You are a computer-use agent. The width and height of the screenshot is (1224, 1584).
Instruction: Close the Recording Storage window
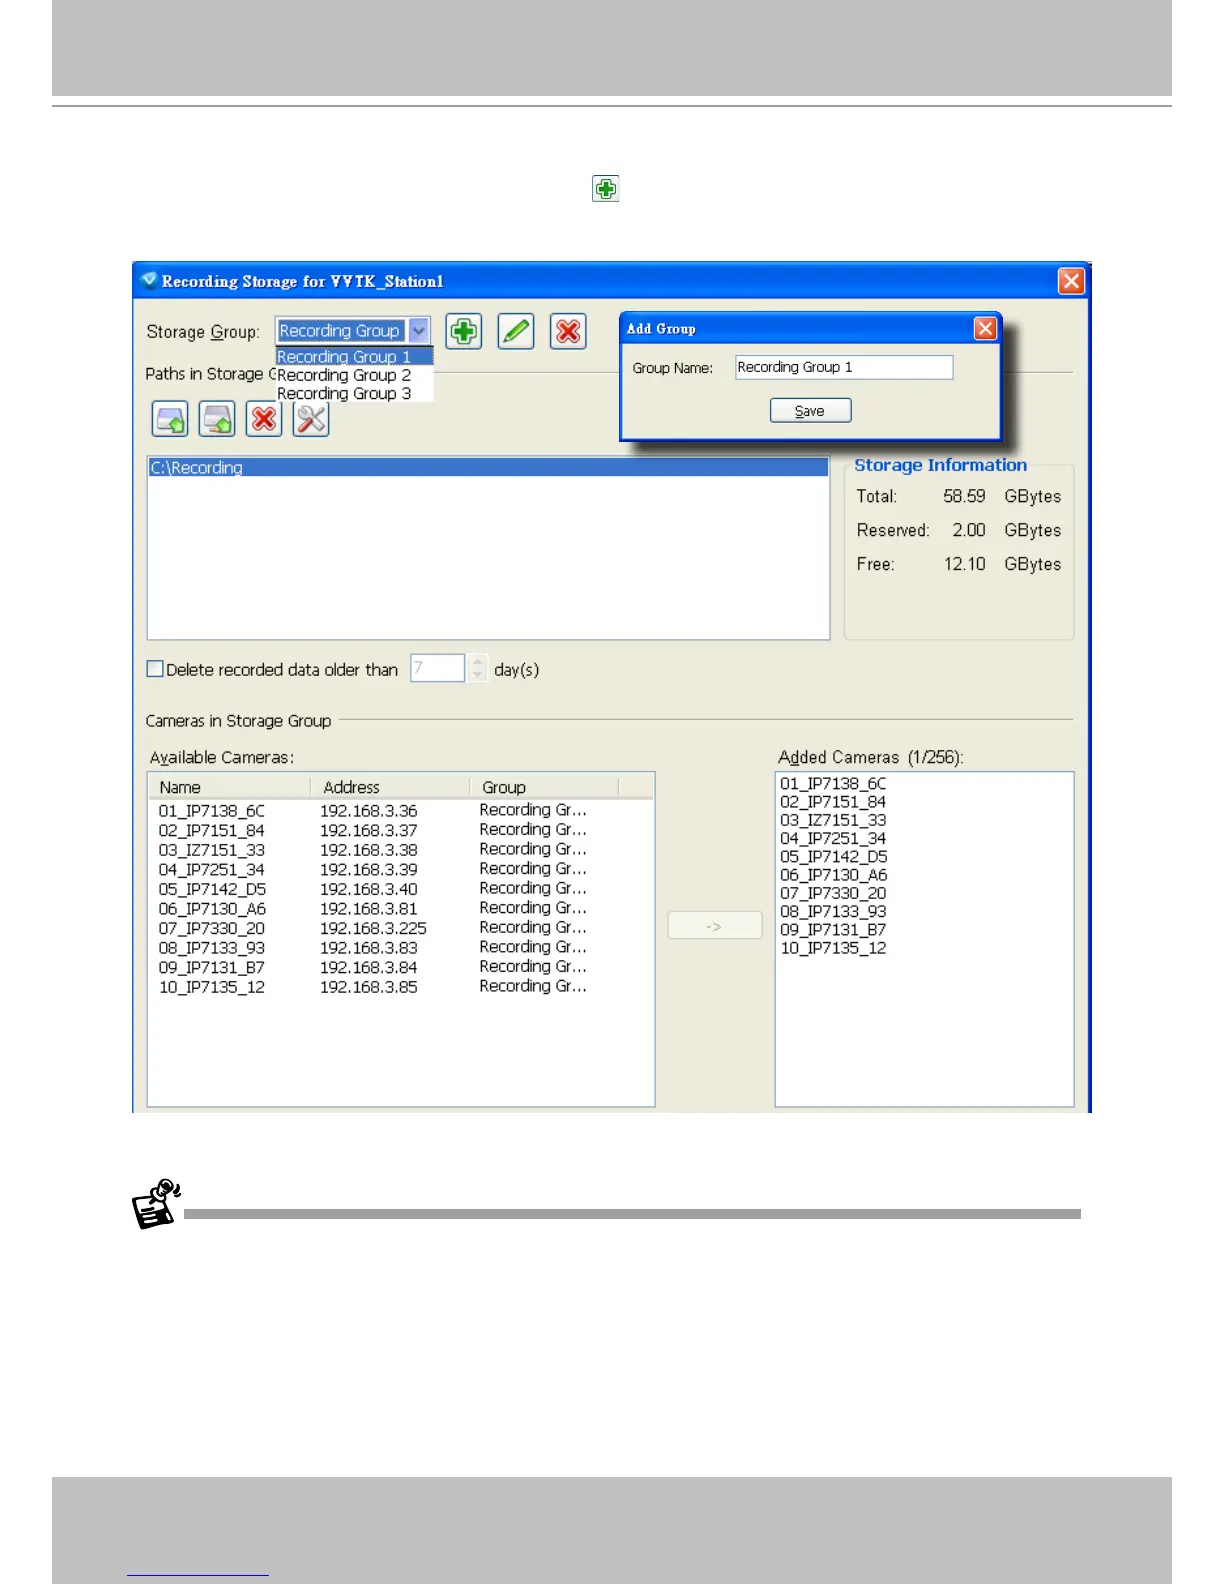1071,281
